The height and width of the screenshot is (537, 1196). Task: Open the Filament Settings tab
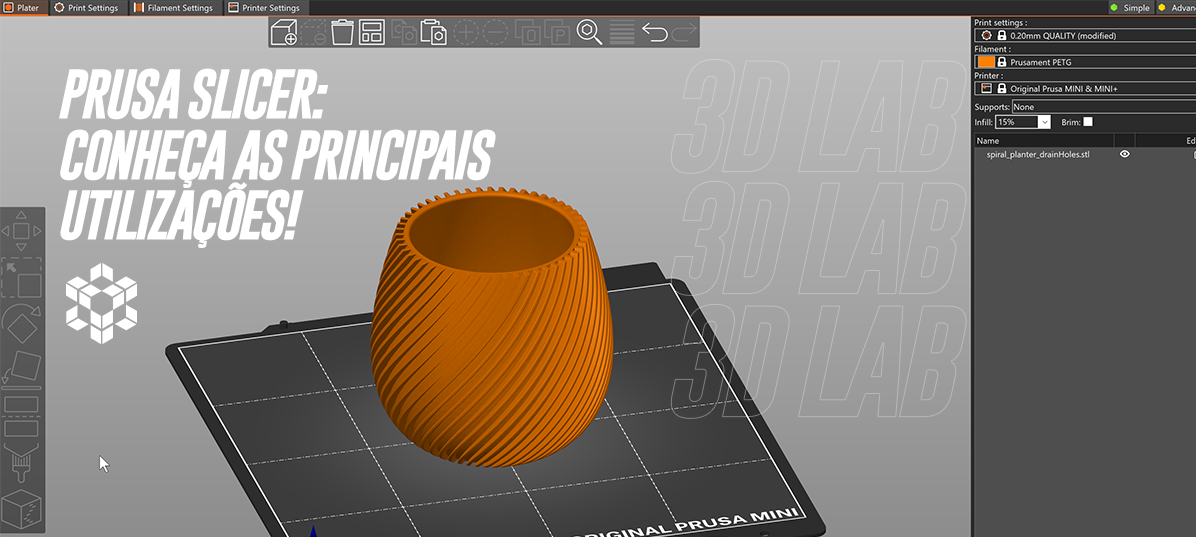[x=174, y=8]
